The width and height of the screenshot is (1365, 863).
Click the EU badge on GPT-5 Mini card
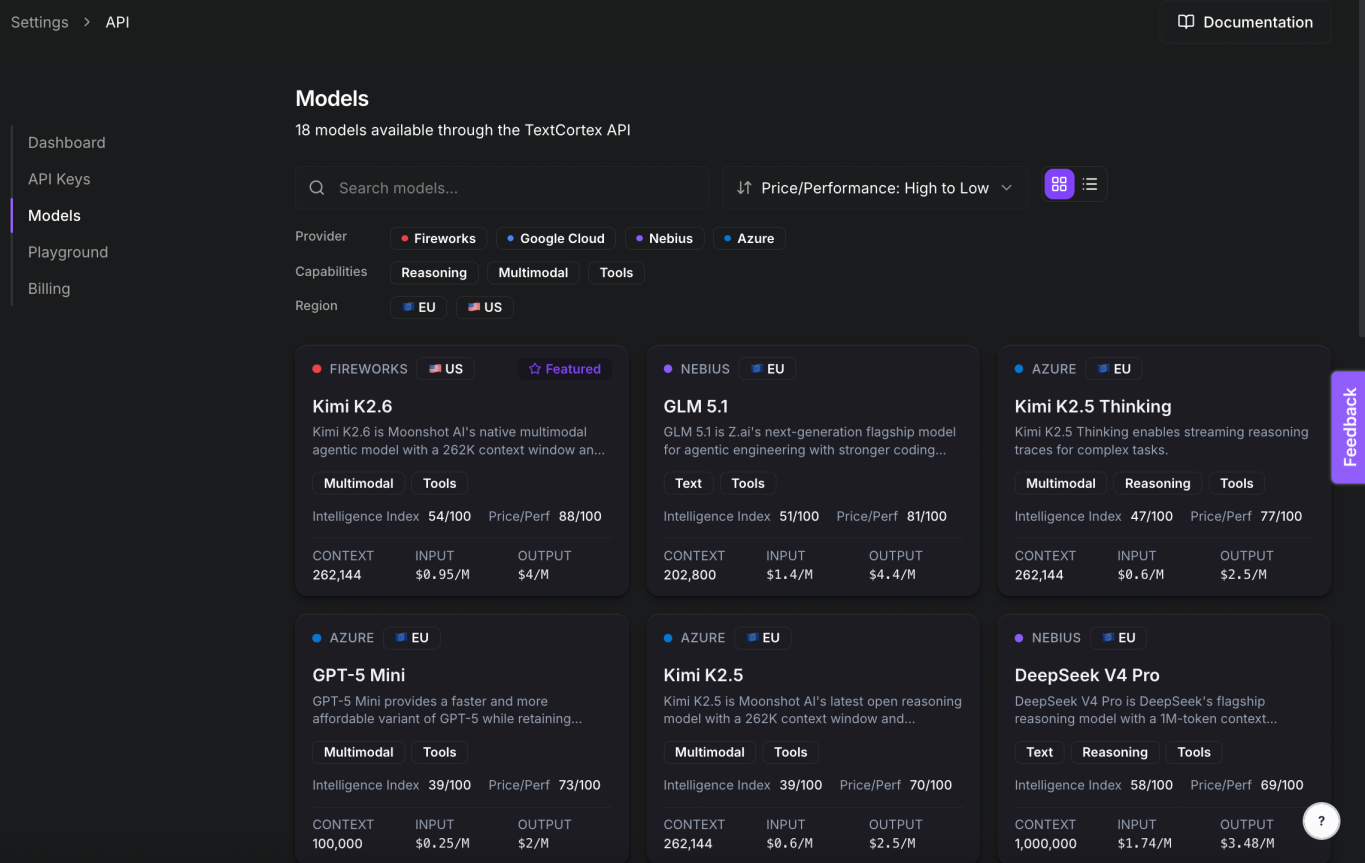[412, 638]
